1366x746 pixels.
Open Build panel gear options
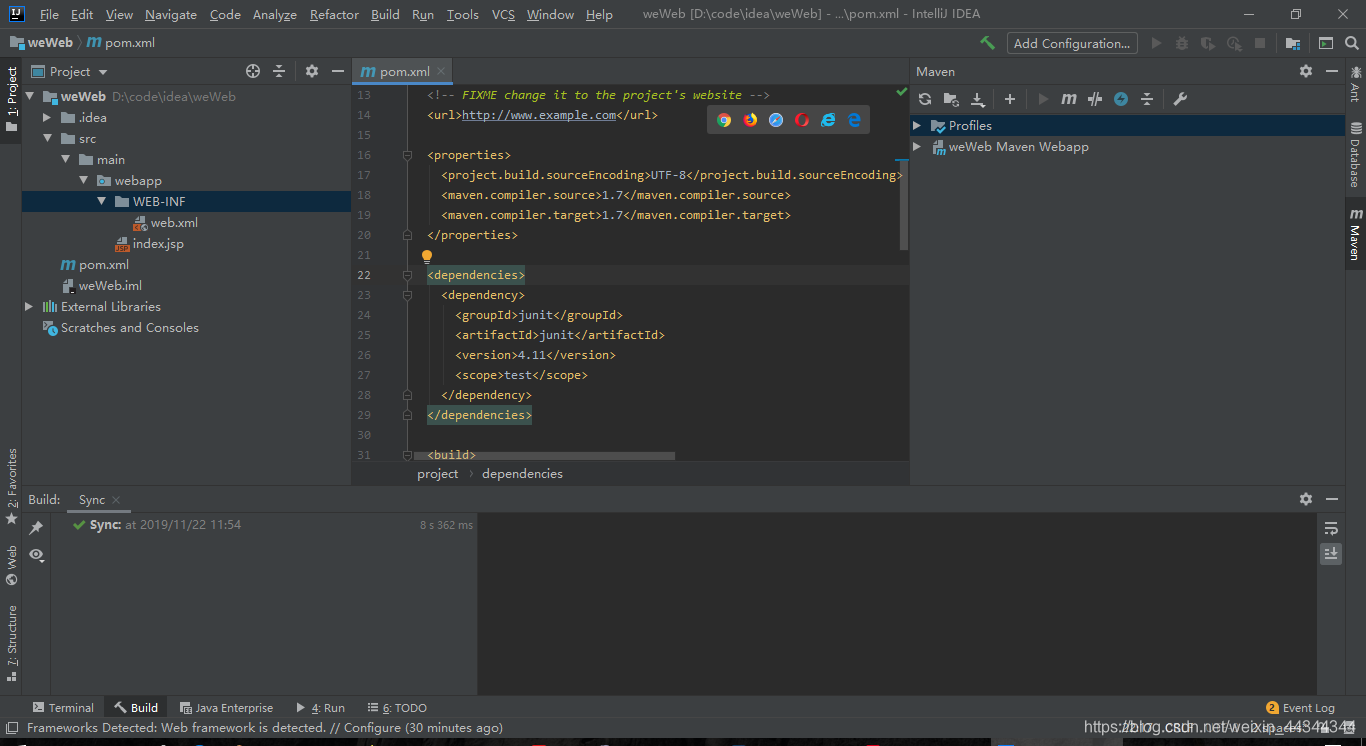[1306, 498]
